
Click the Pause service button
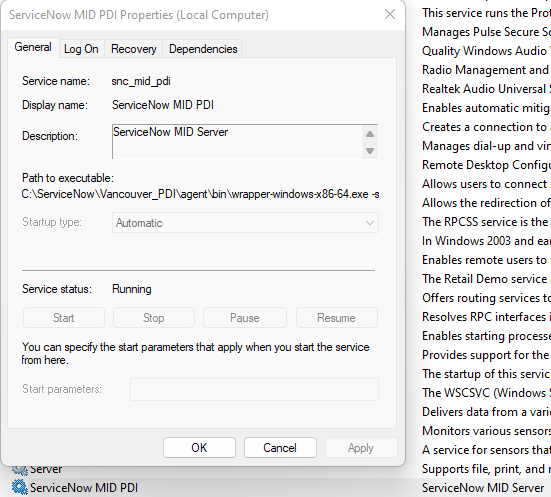(x=245, y=318)
